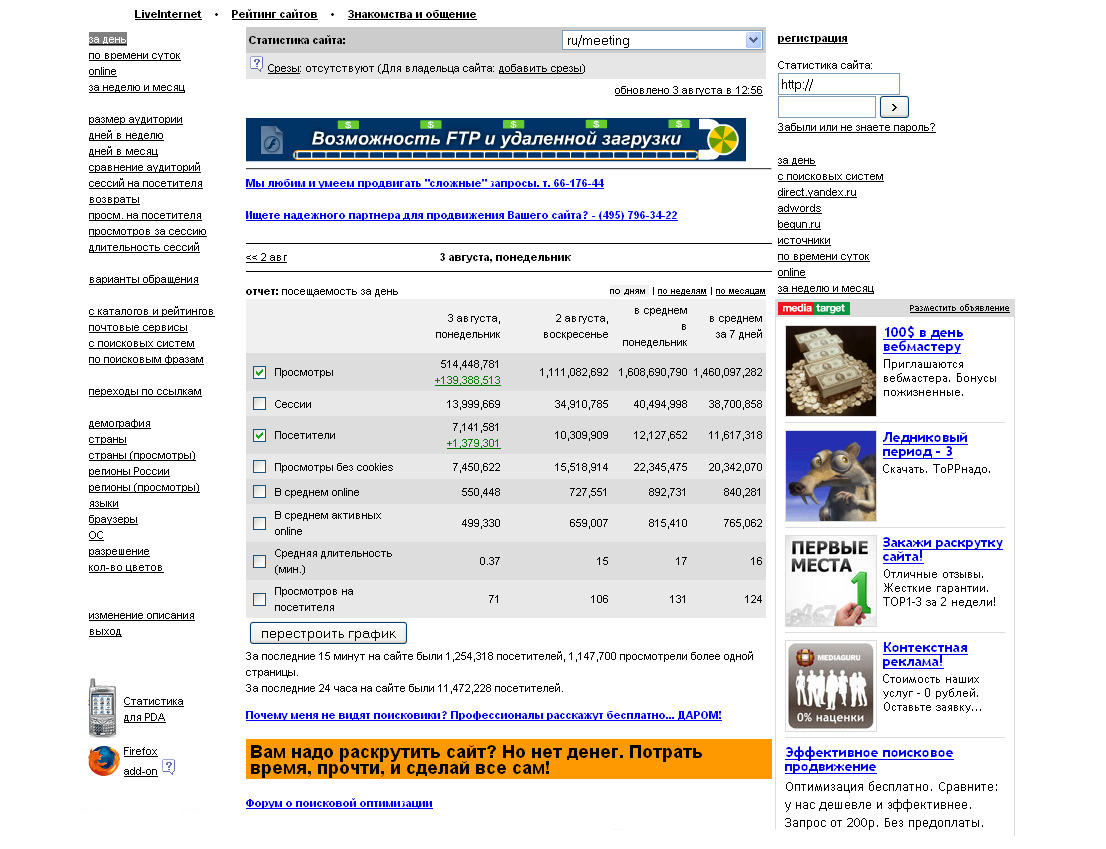Click begun.ru in right menu
The height and width of the screenshot is (849, 1106).
click(798, 224)
